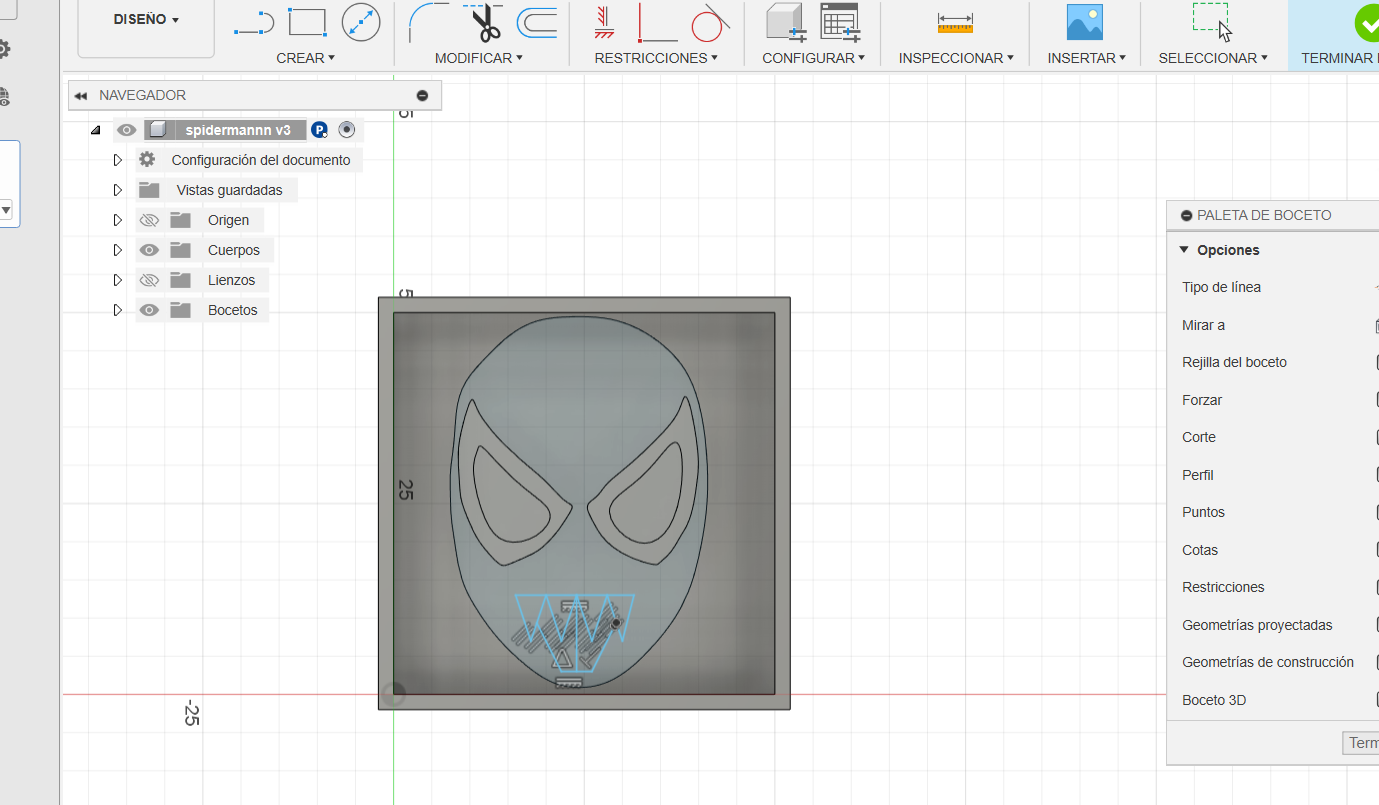Expand the Lienzos node

pos(117,280)
